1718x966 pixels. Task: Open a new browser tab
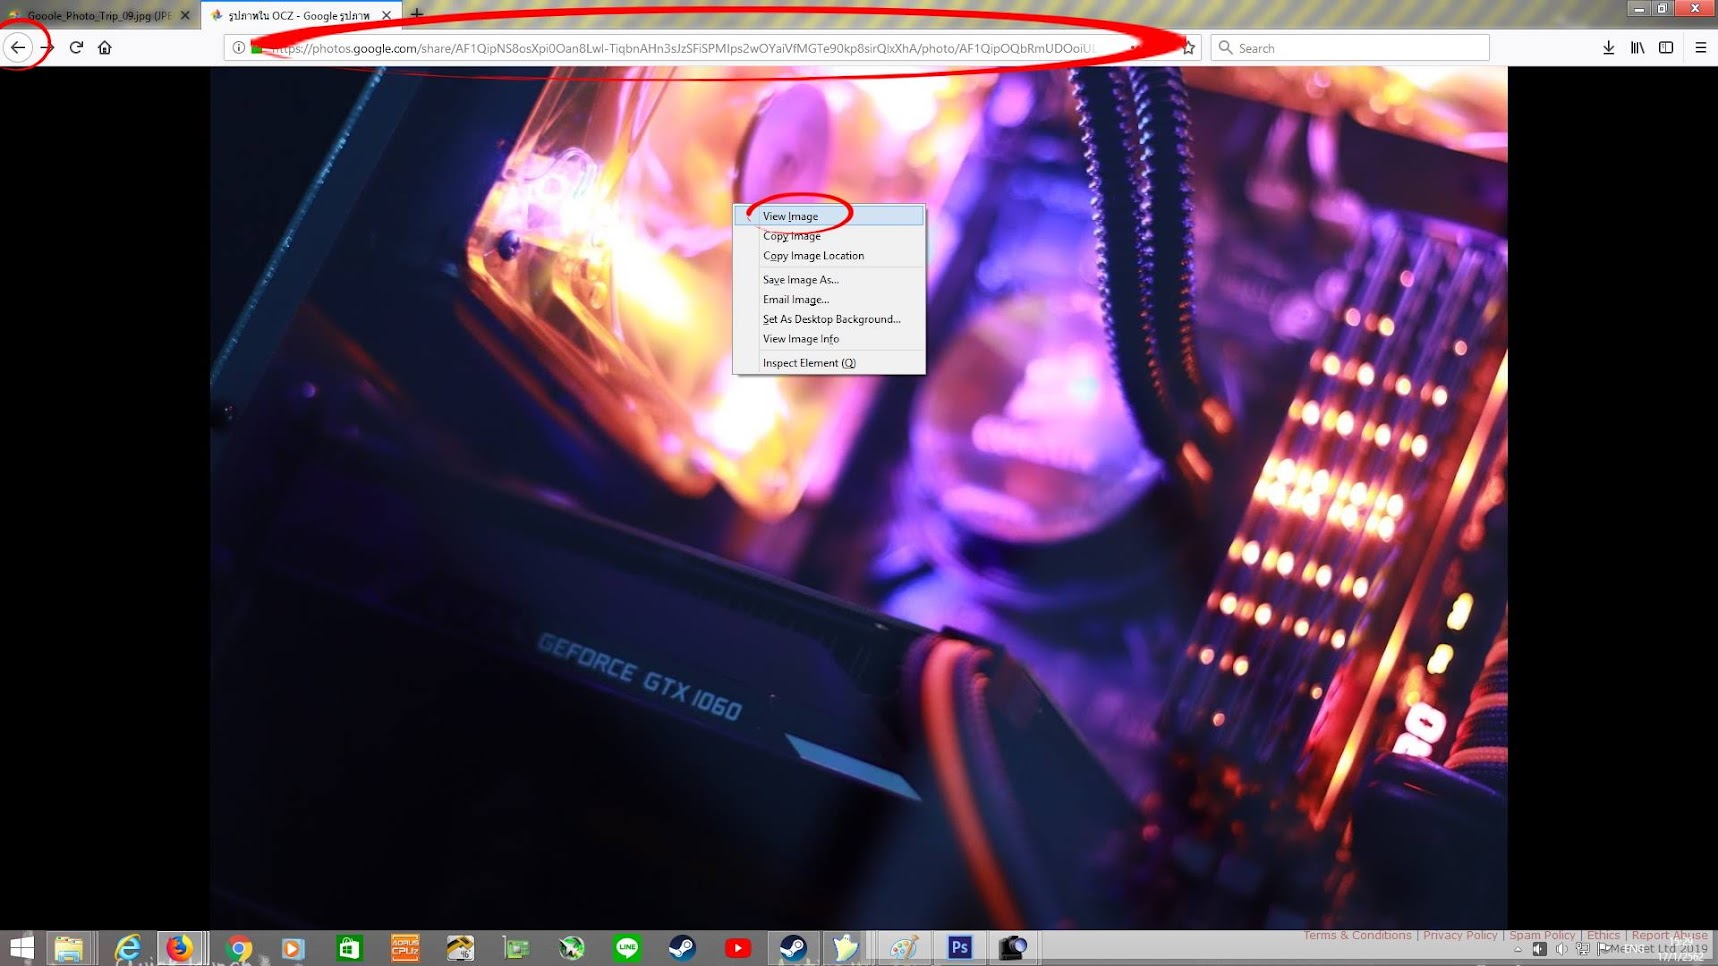(417, 14)
